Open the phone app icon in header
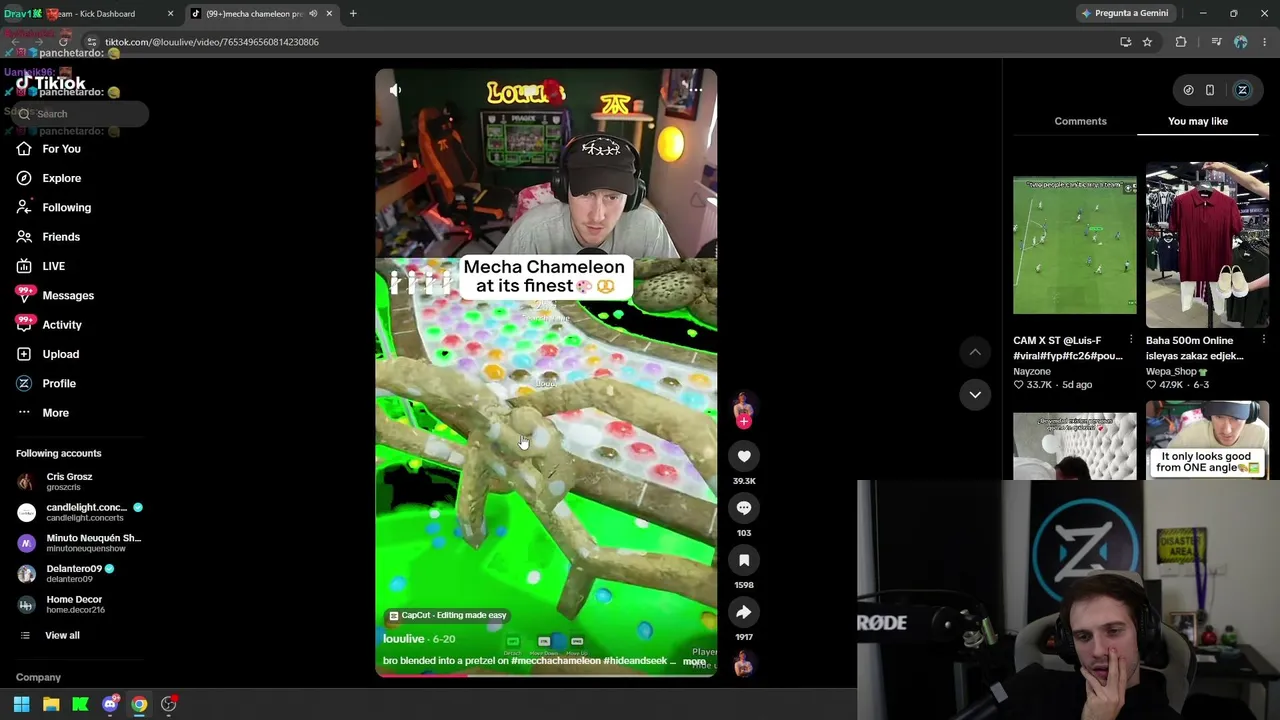 1210,90
